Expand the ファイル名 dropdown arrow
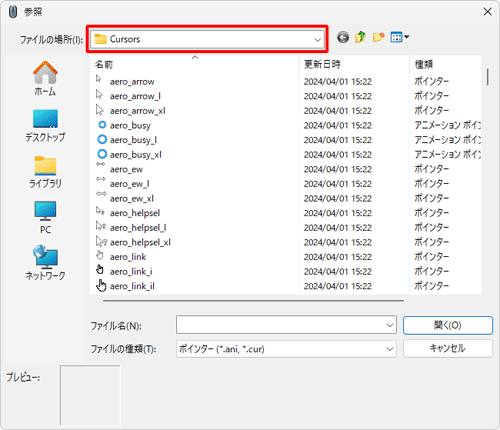The image size is (500, 430). coord(390,325)
